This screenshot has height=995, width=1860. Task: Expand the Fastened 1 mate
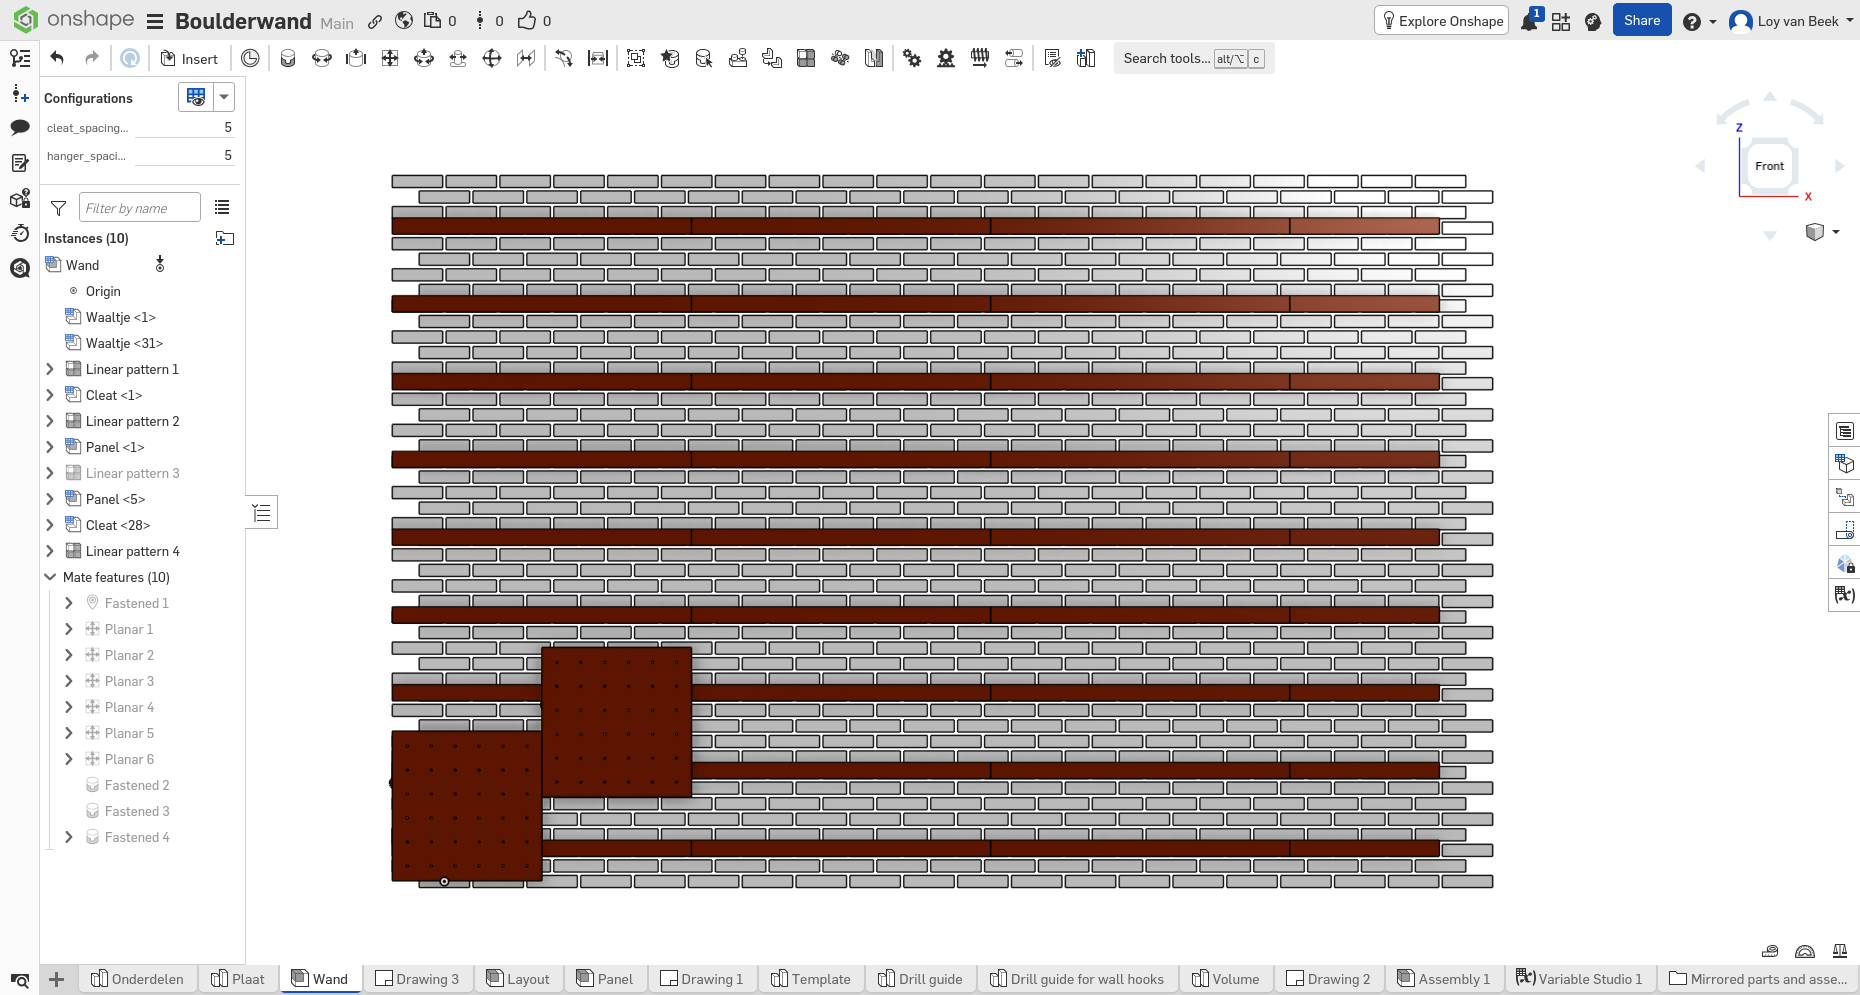click(x=69, y=603)
